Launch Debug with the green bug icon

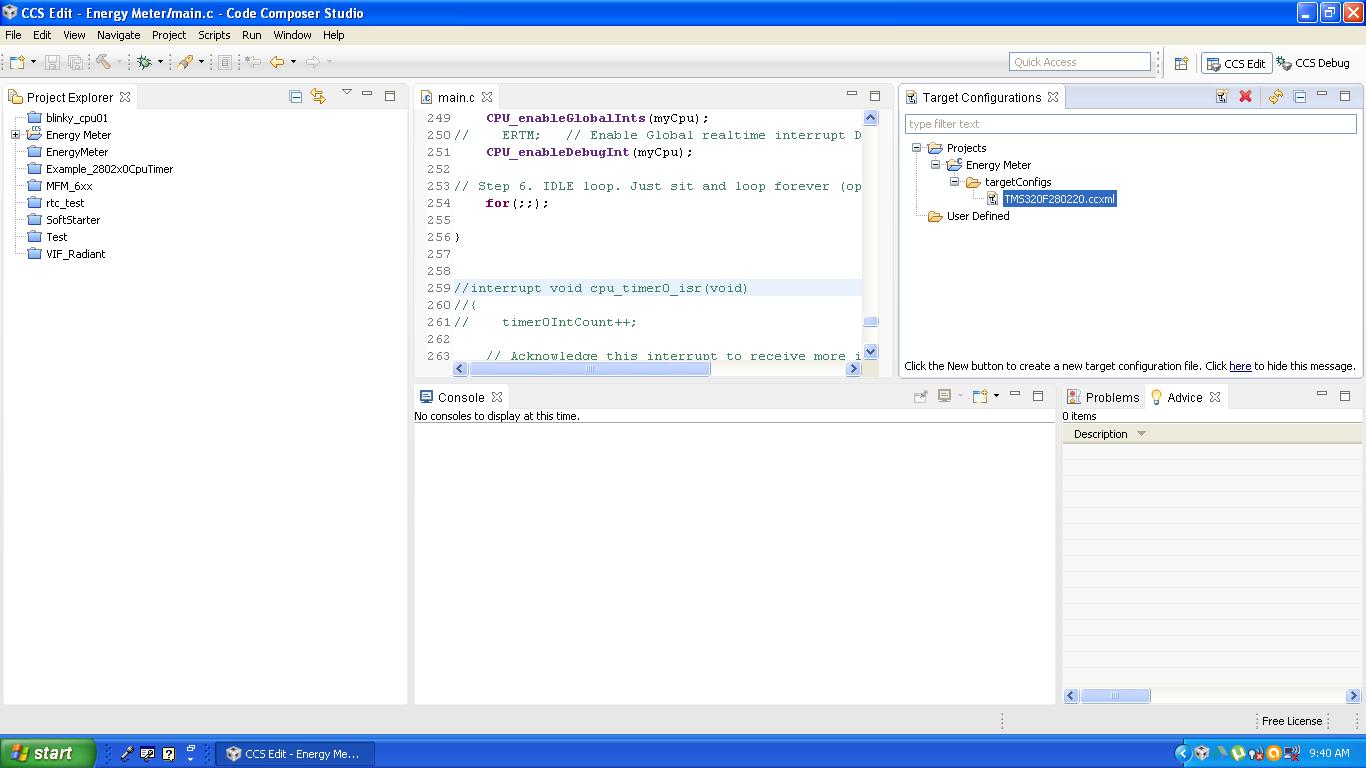coord(145,62)
